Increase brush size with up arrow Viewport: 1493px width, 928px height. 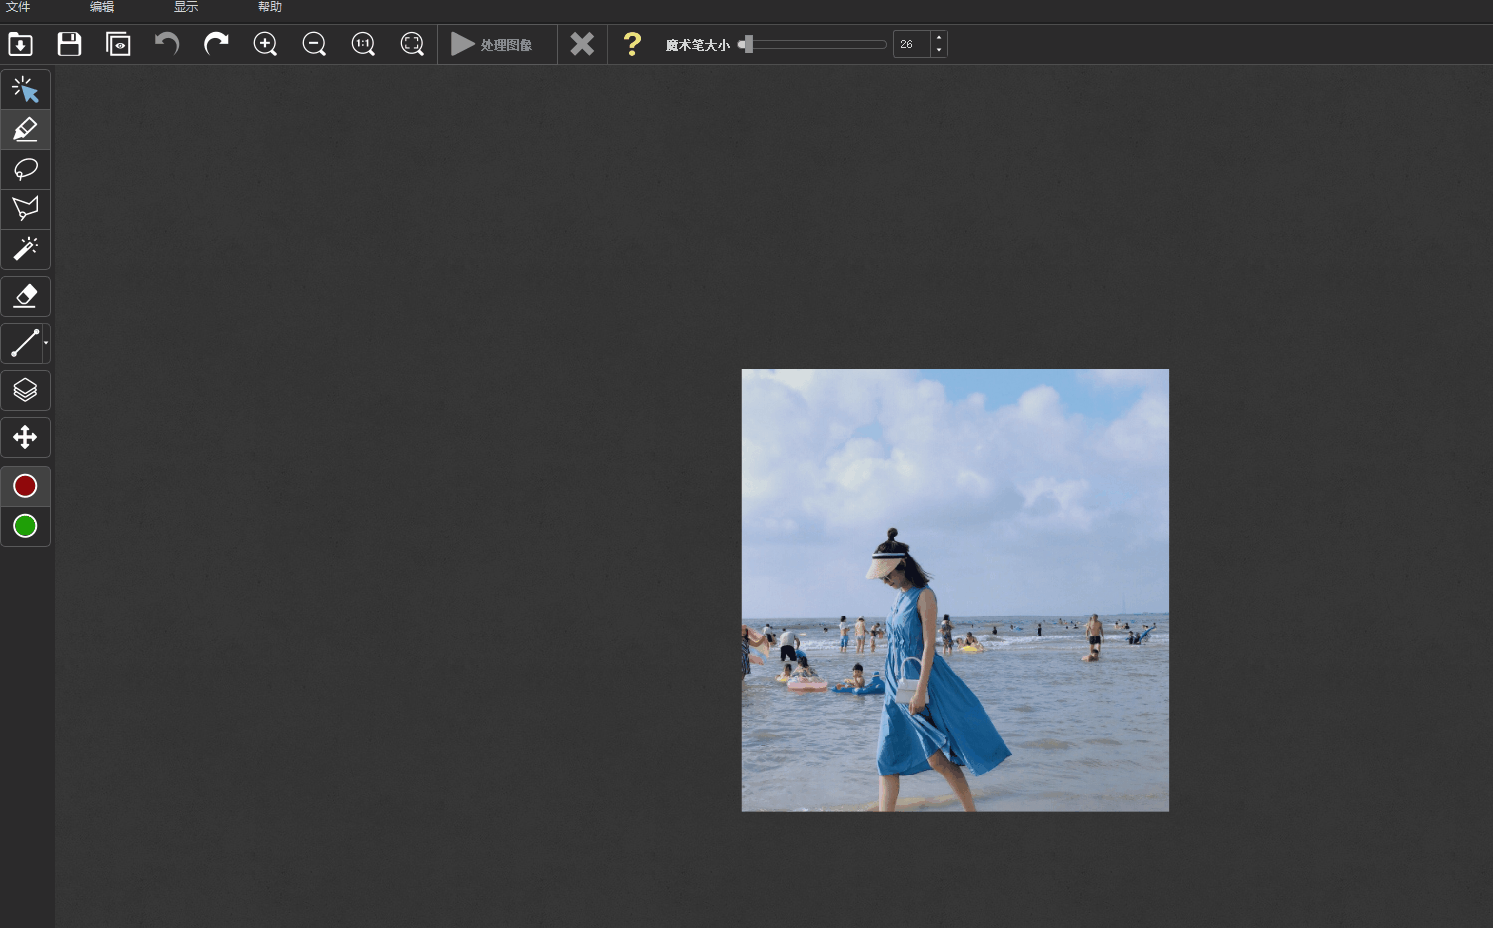click(938, 38)
